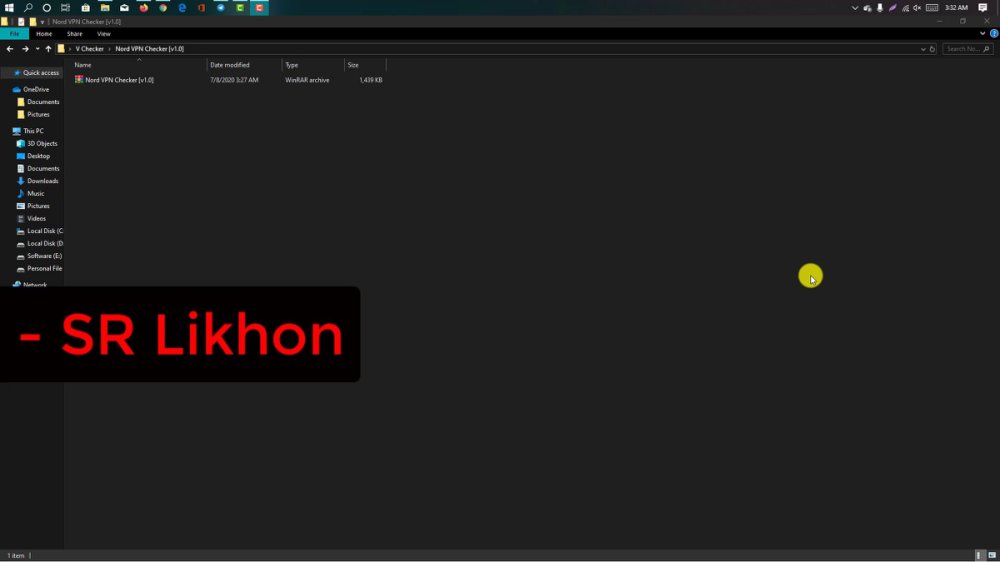
Task: Click the search box field
Action: [x=967, y=48]
